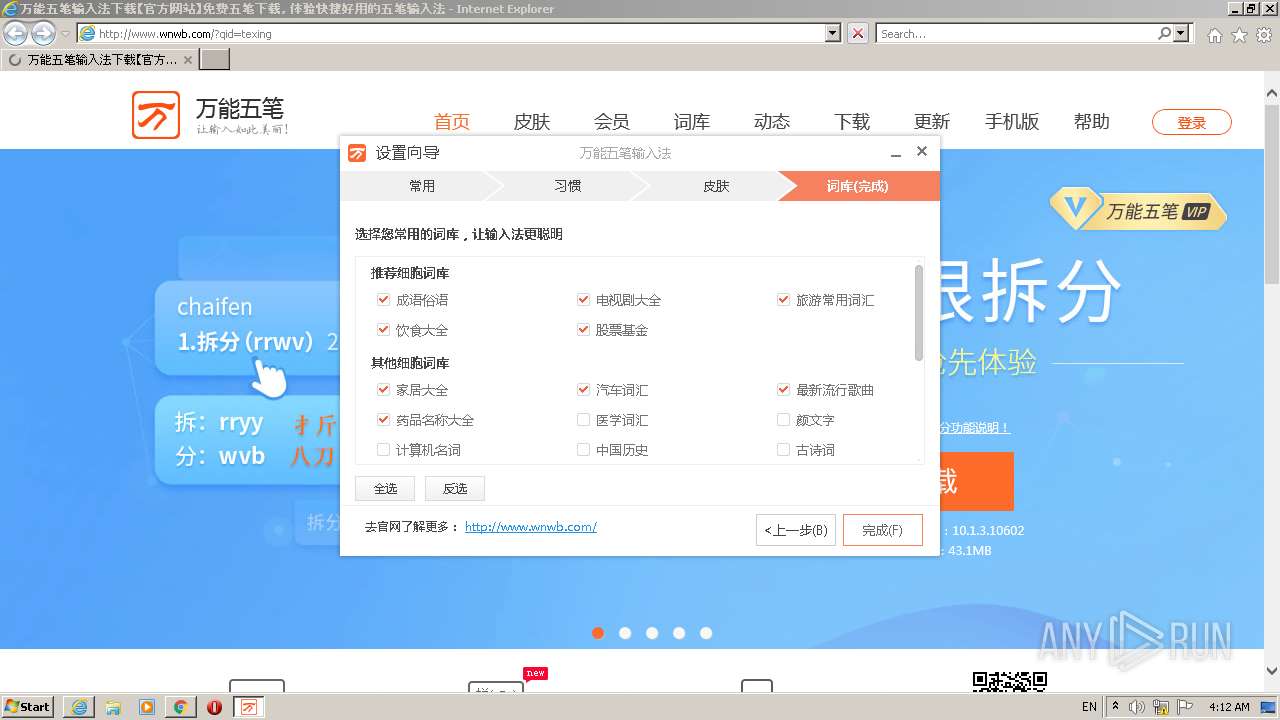Screen dimensions: 1280x720
Task: Open file explorer folder taskbar icon
Action: 113,707
